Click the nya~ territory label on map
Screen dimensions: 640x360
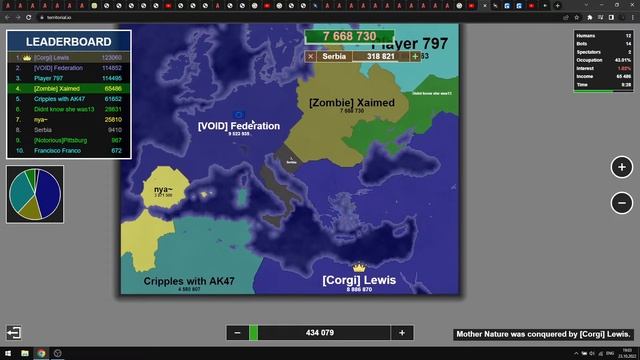point(163,189)
